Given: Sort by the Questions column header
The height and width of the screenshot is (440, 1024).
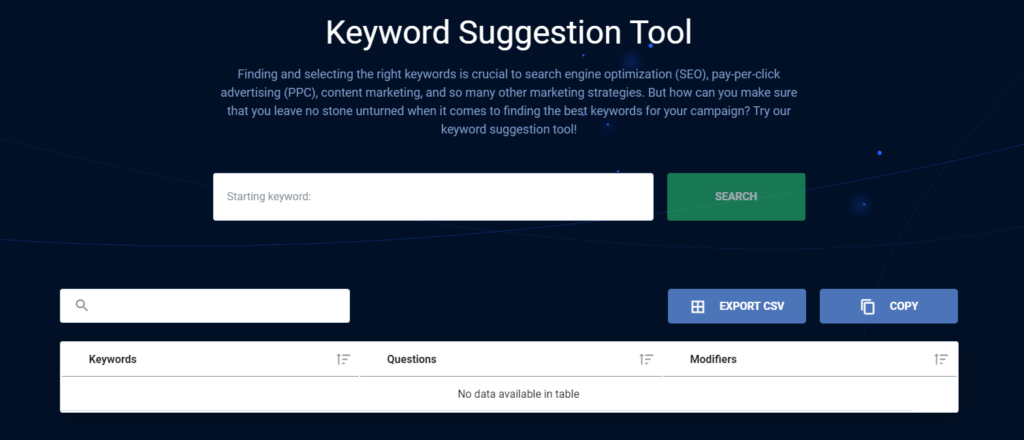Looking at the screenshot, I should (411, 359).
